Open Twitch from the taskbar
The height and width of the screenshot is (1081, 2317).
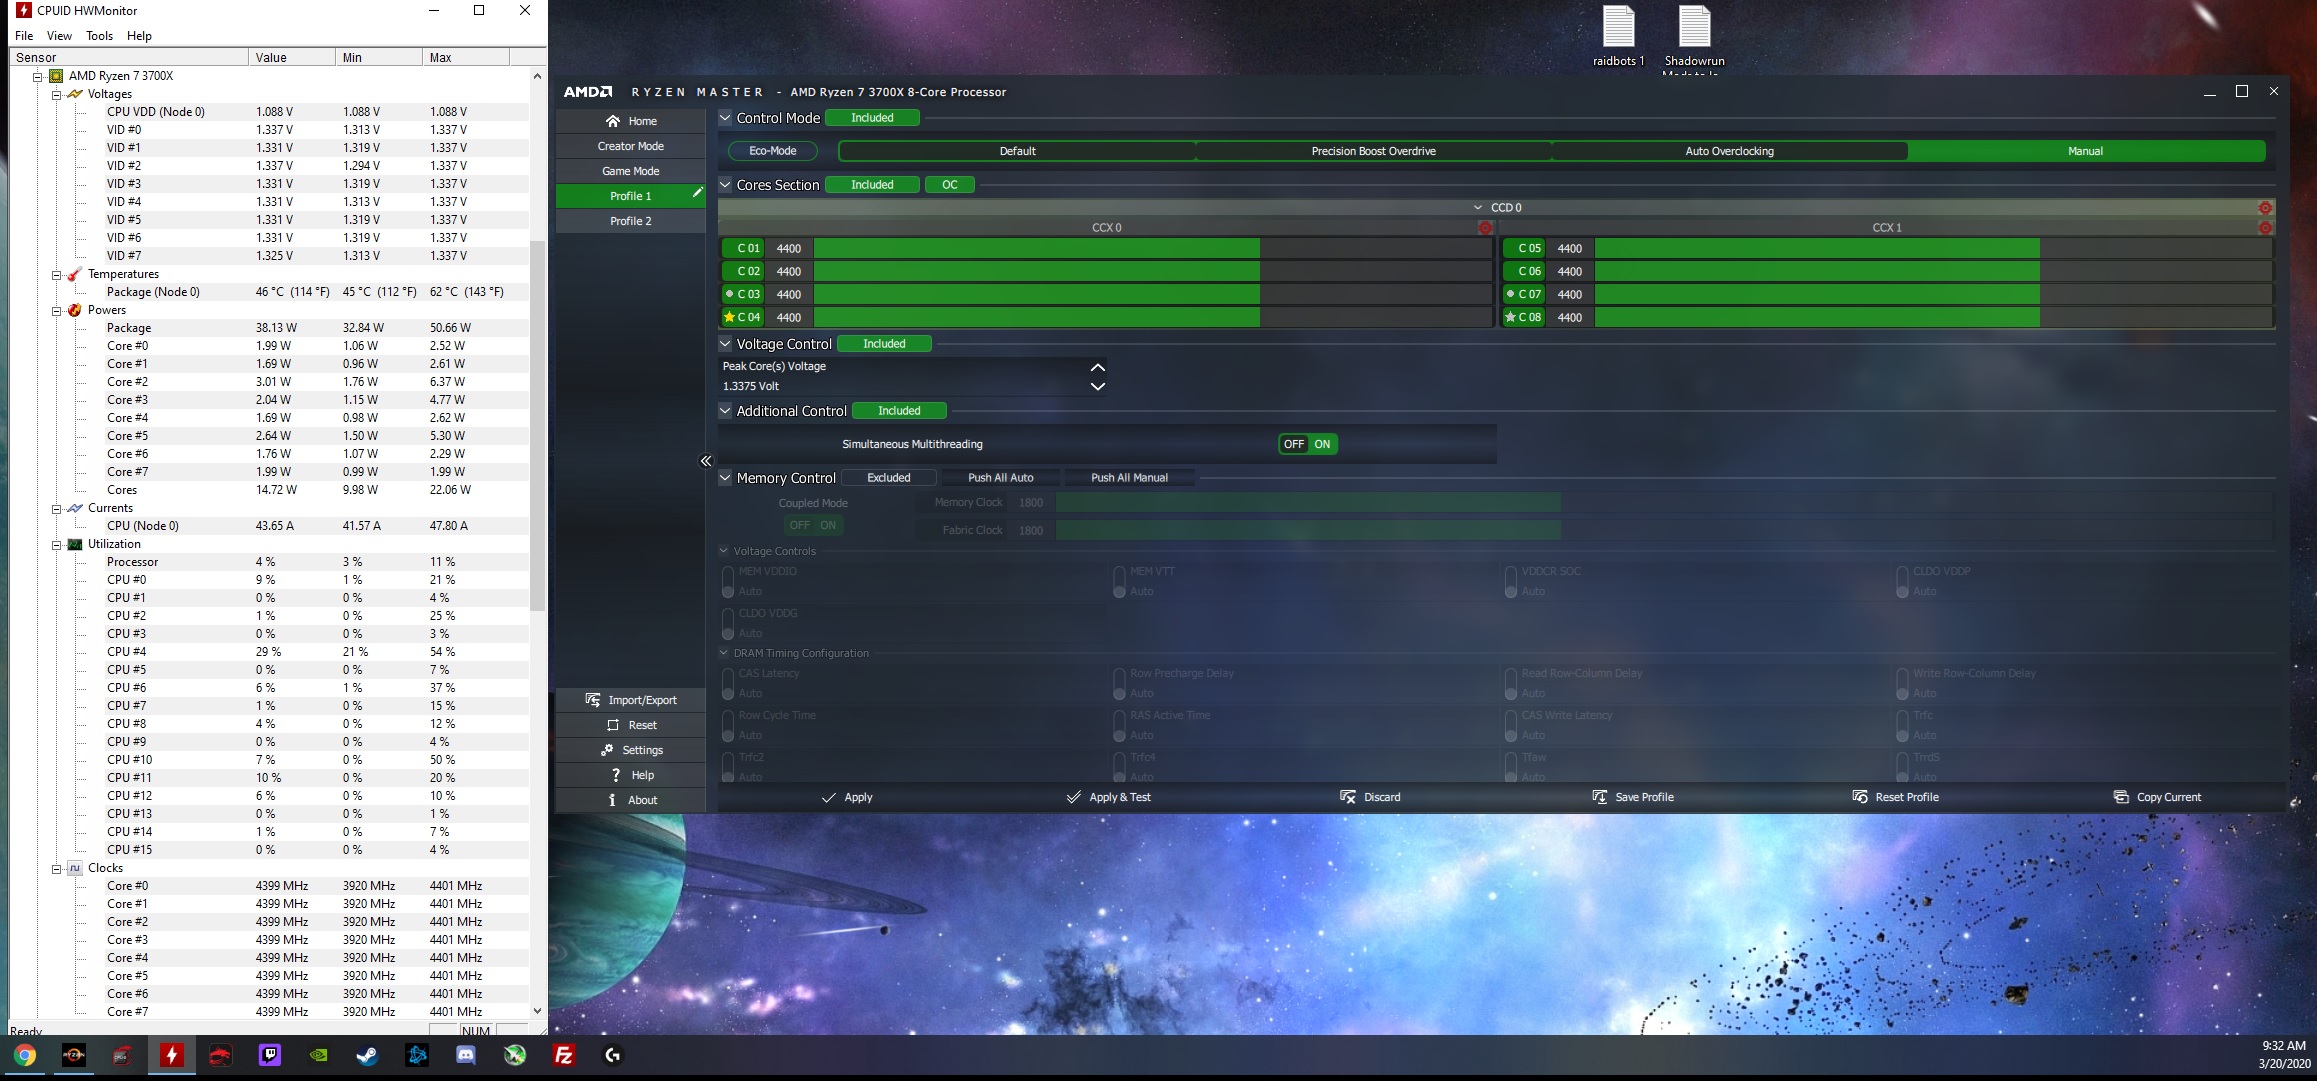(270, 1055)
